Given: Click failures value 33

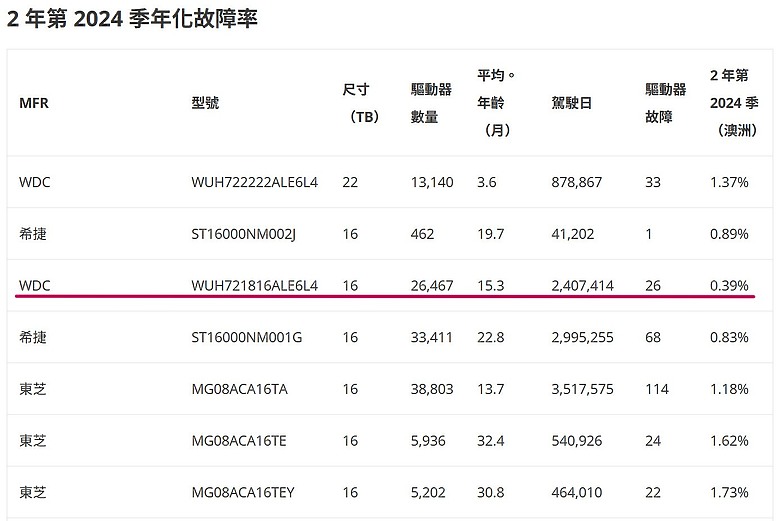Looking at the screenshot, I should click(x=653, y=182).
